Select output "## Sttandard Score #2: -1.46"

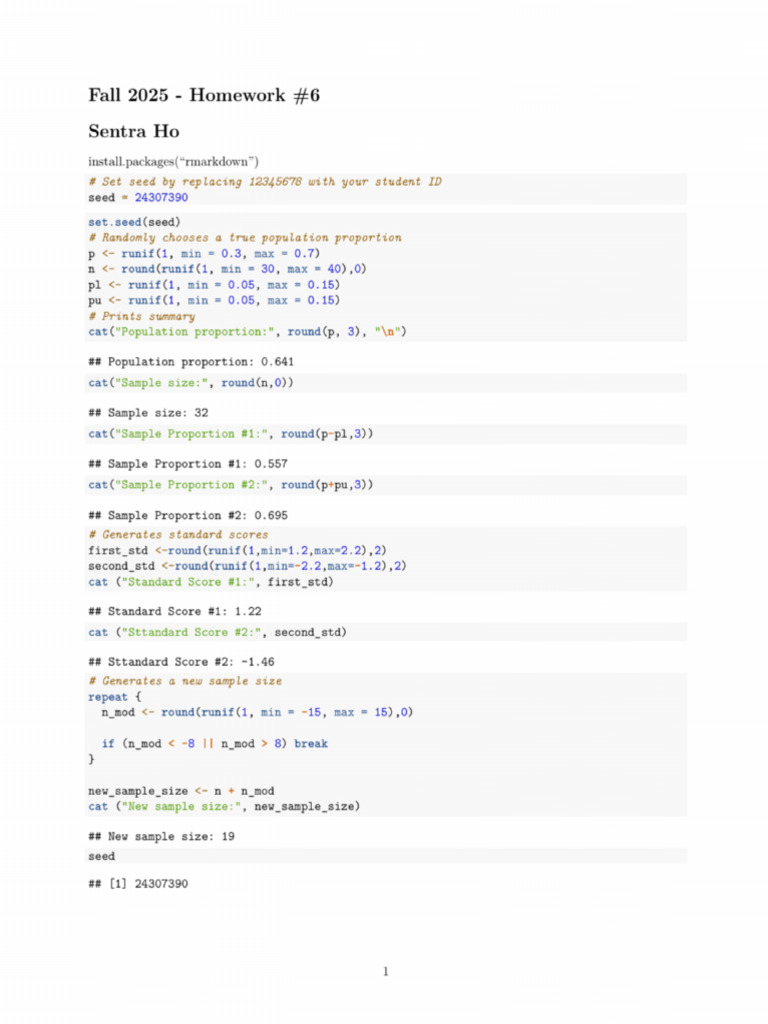[x=182, y=662]
